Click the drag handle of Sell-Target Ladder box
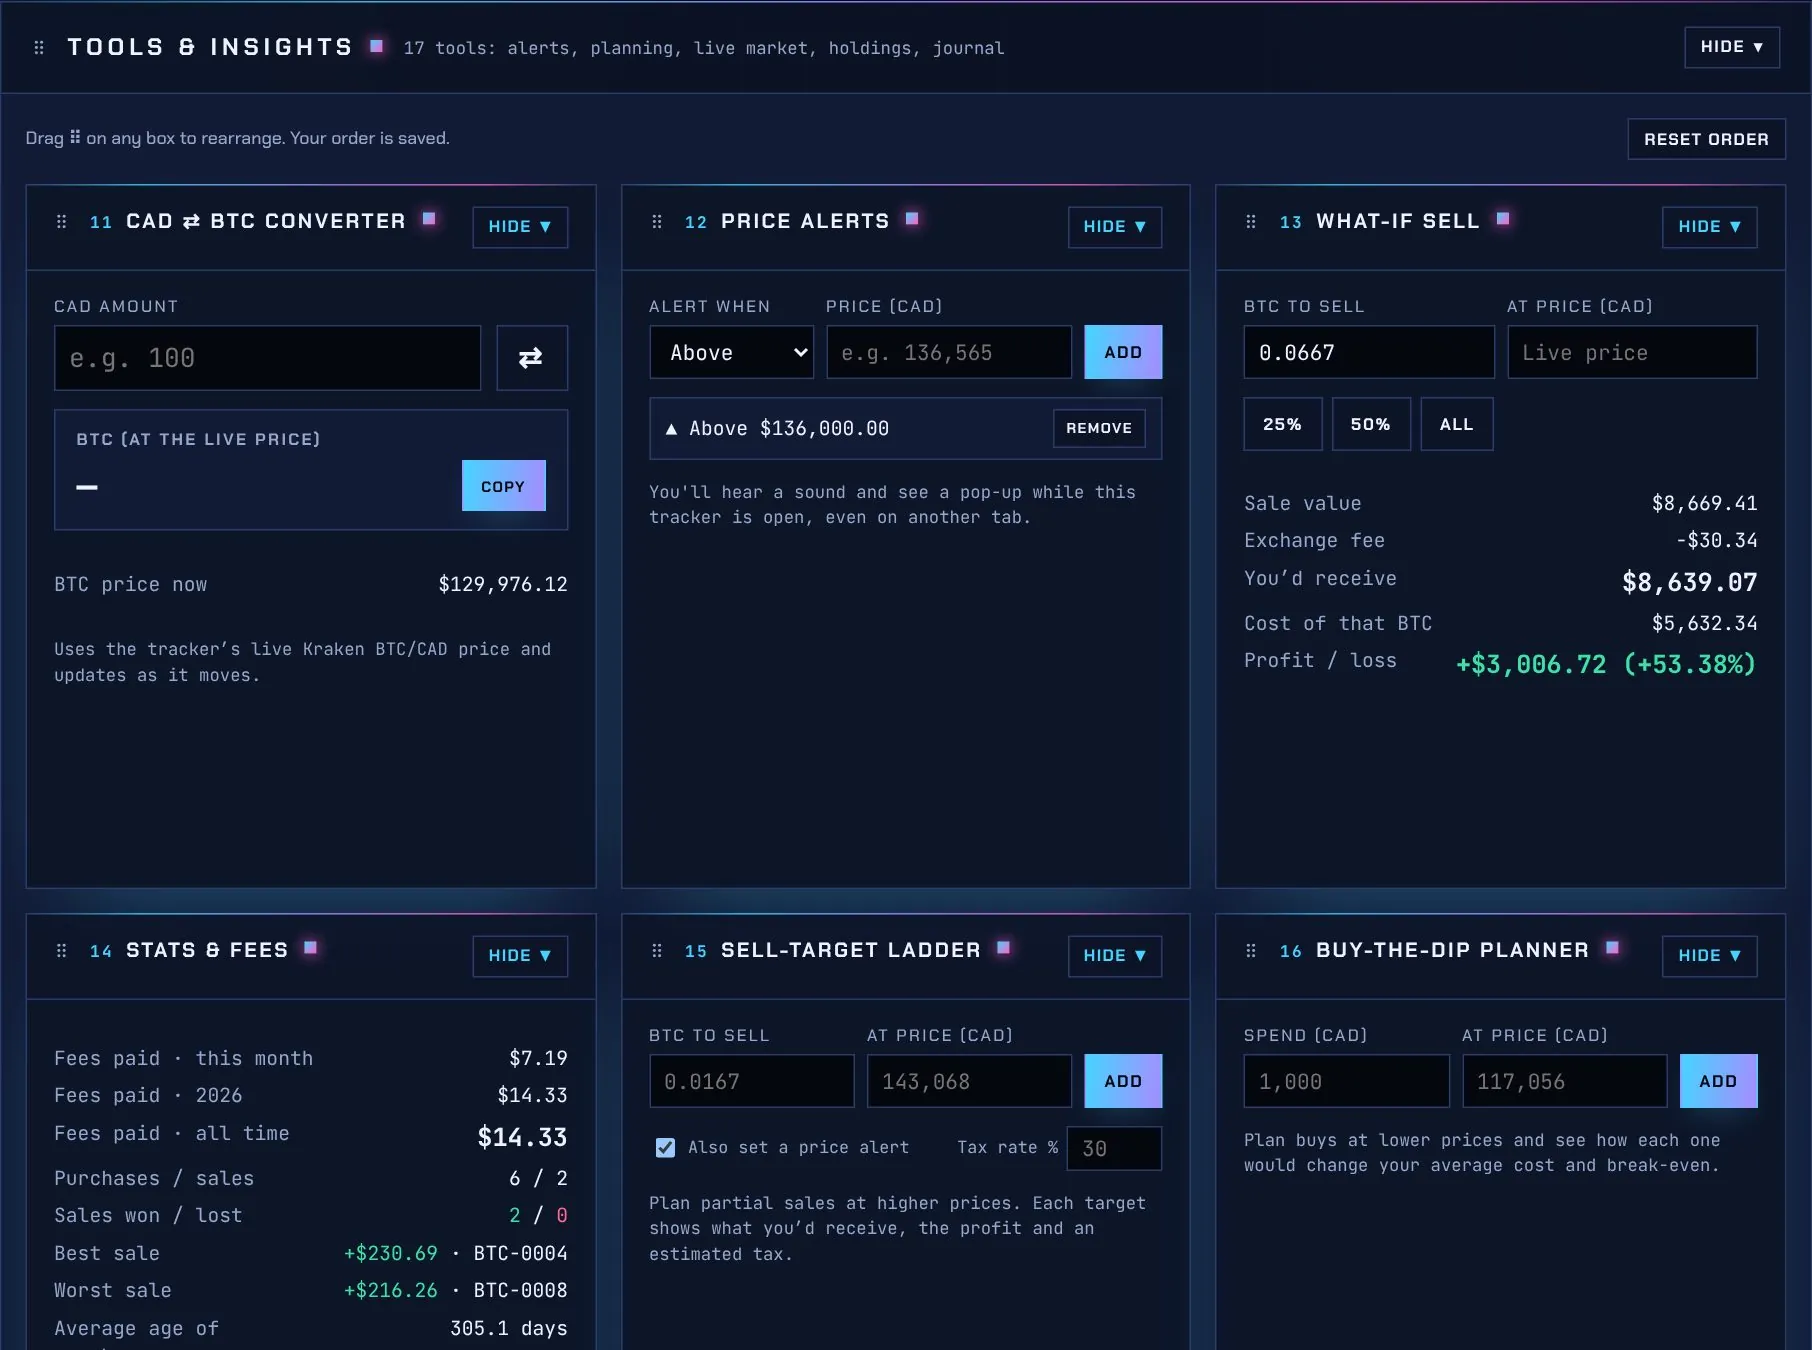This screenshot has height=1350, width=1812. tap(657, 950)
